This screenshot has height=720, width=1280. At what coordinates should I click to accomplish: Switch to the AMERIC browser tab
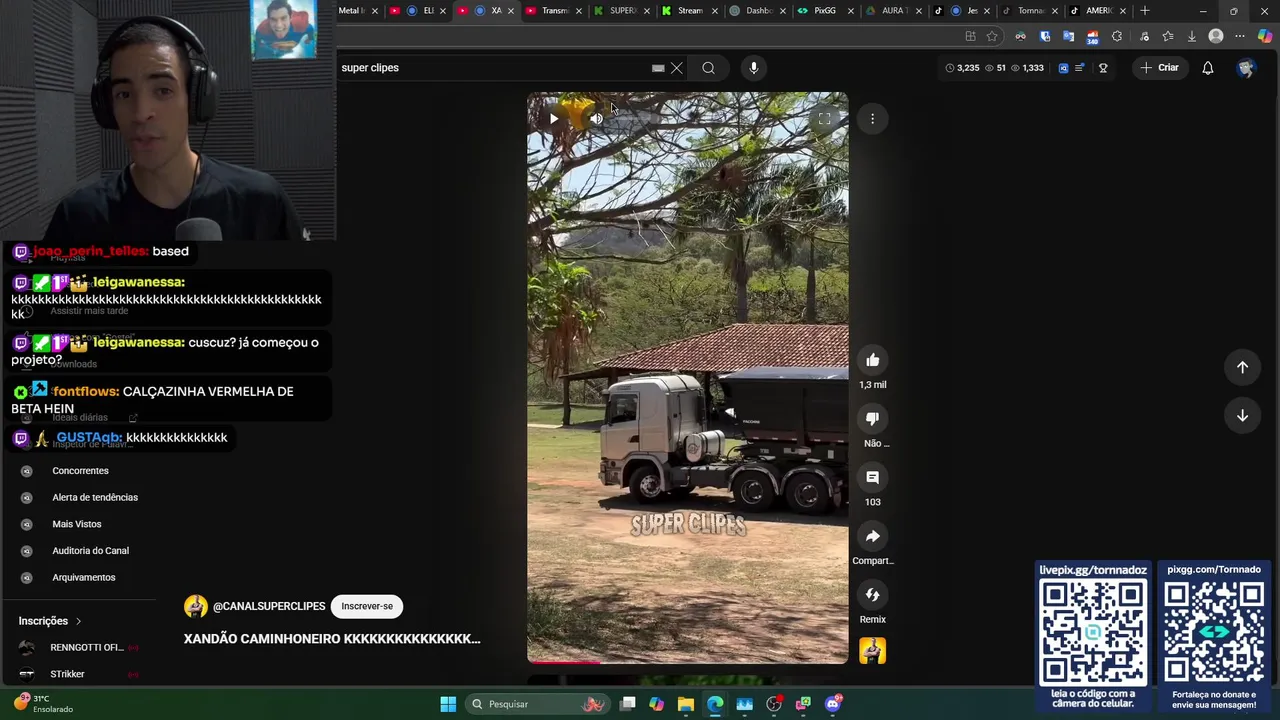tap(1097, 11)
